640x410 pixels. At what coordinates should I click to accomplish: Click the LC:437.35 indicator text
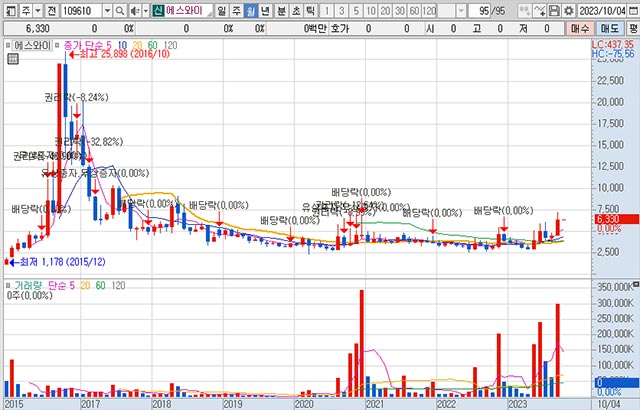613,45
